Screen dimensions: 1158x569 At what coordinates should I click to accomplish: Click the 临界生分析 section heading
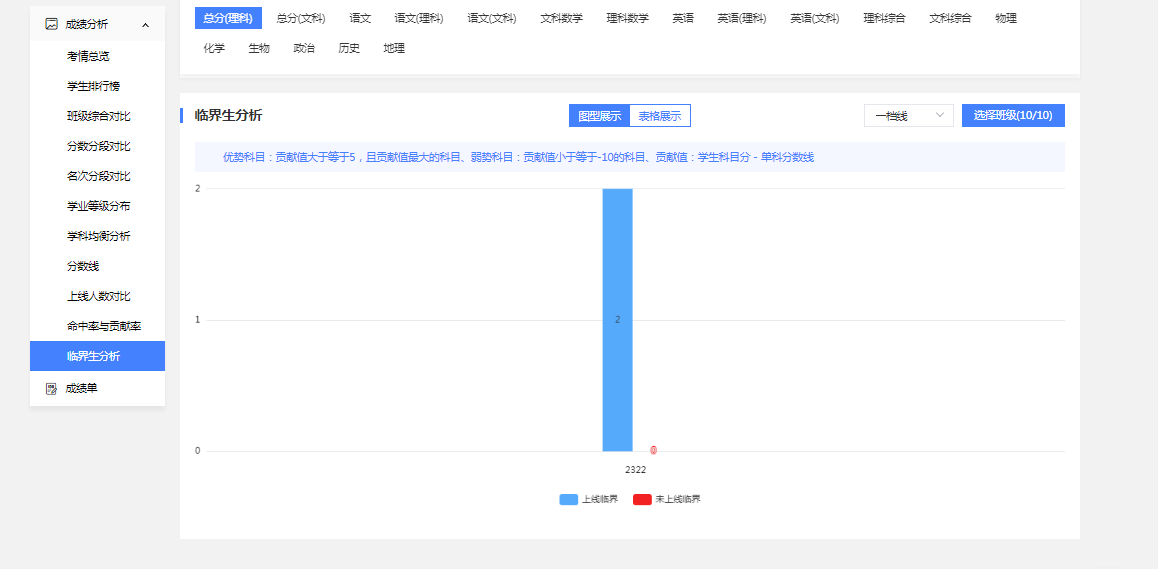tap(228, 115)
